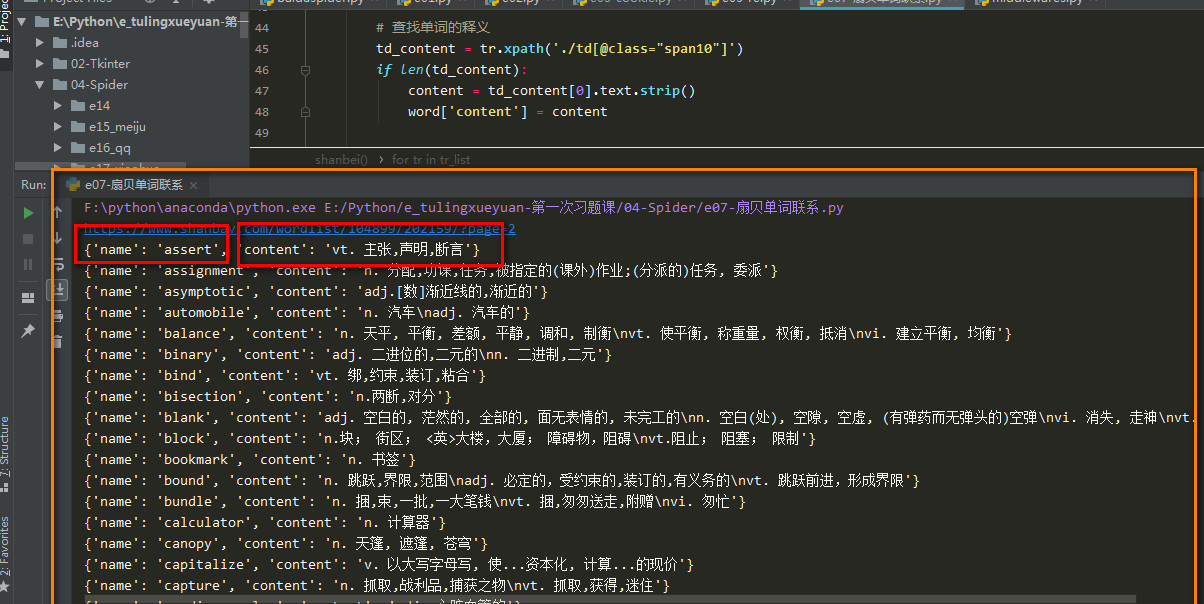Click the 'bundle' output row

click(415, 501)
